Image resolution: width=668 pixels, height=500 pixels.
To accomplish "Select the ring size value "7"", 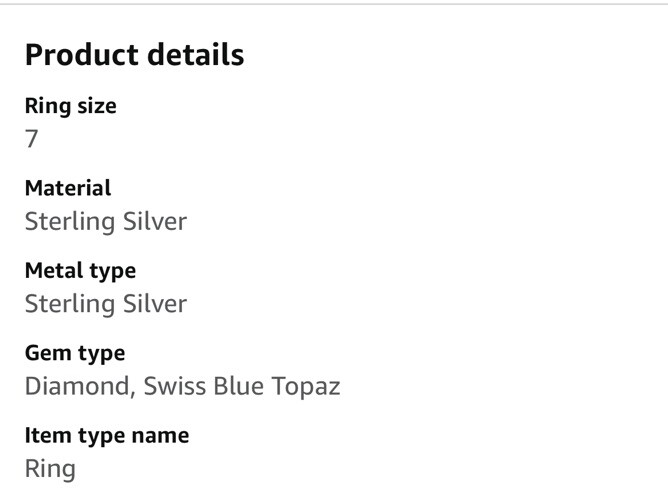I will coord(32,139).
